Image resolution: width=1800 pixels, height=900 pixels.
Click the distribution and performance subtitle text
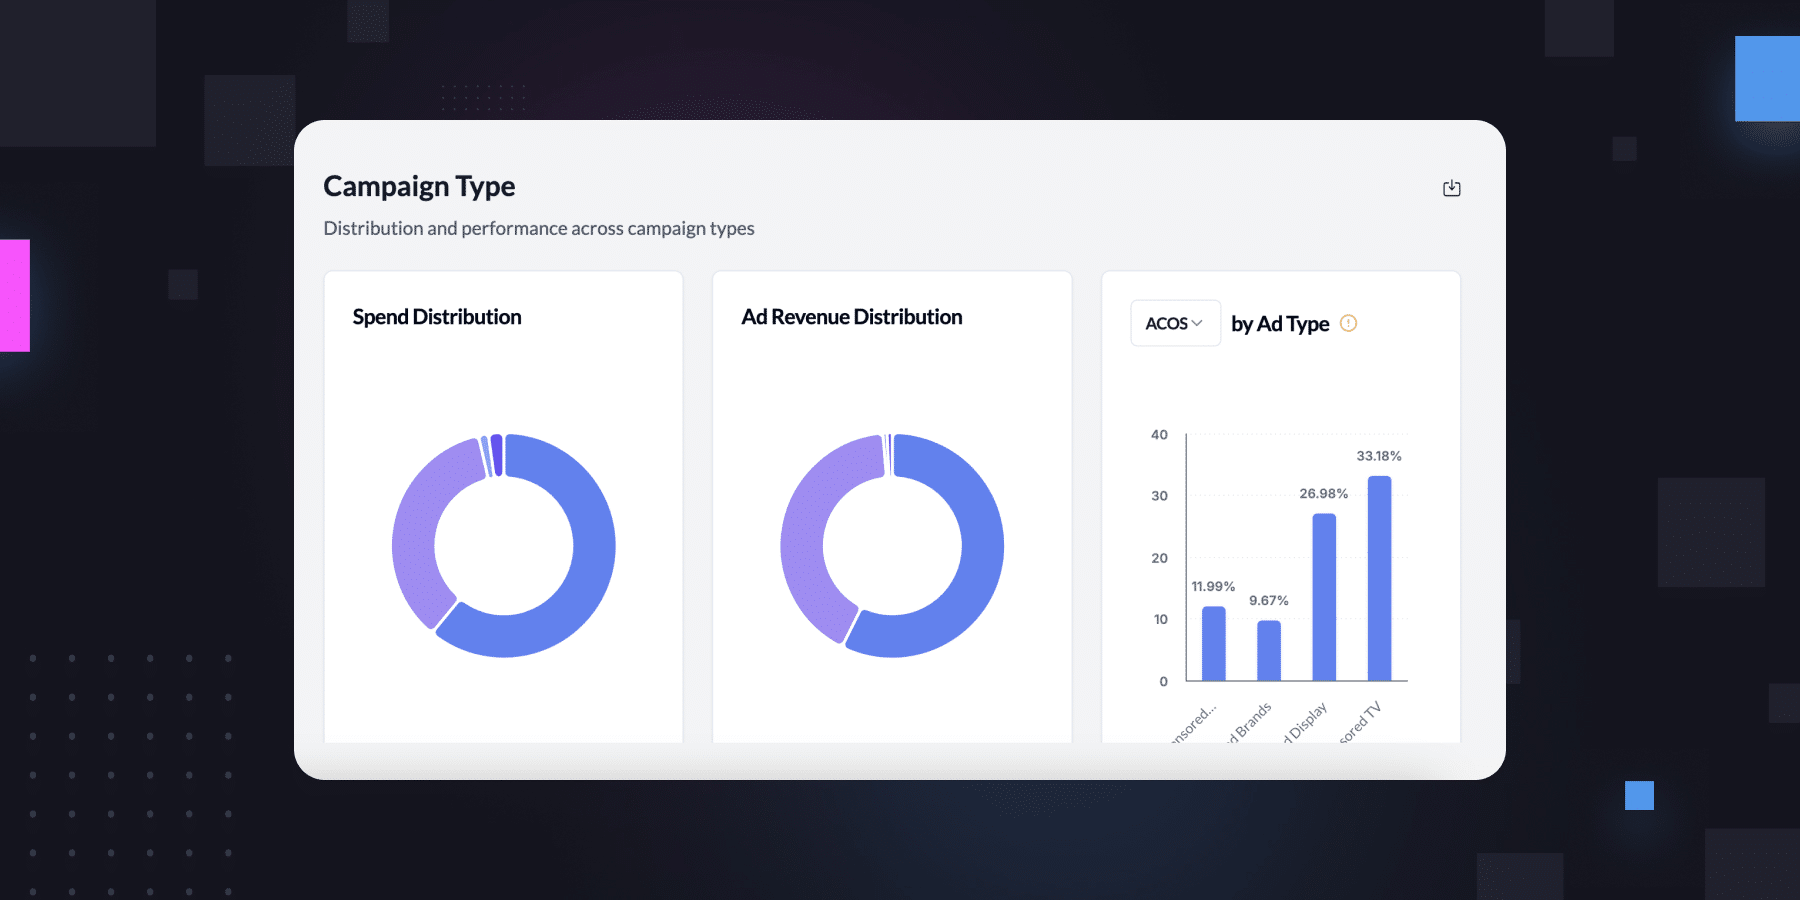click(x=539, y=229)
